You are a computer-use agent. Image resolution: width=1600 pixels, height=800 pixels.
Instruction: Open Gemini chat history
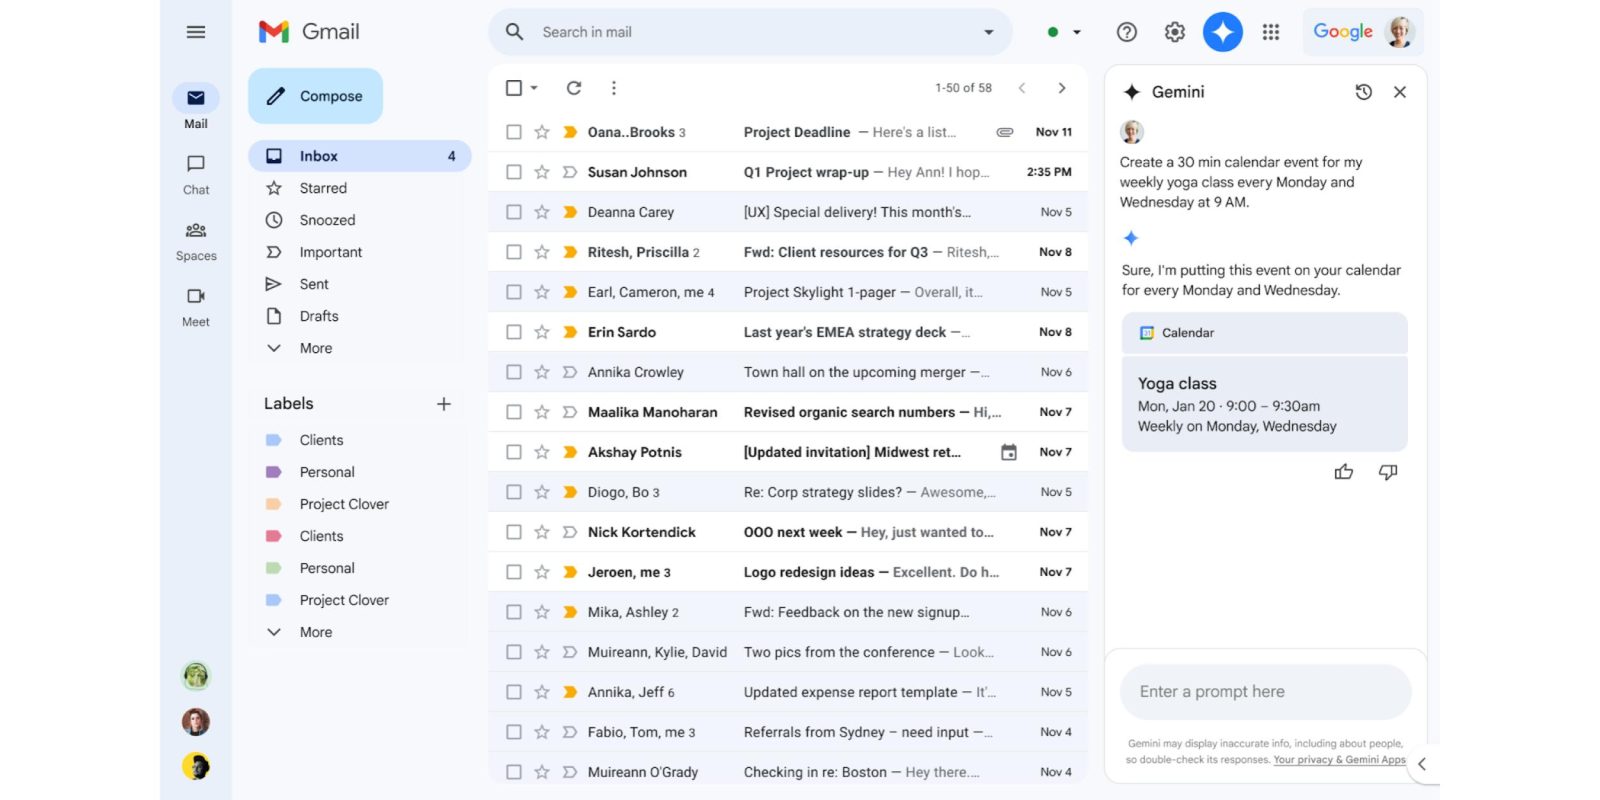coord(1363,92)
